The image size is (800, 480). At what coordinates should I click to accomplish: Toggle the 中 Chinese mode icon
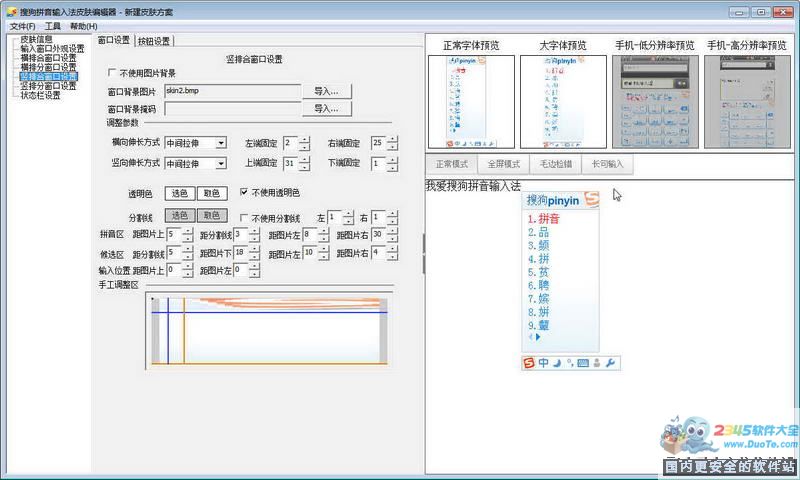543,363
